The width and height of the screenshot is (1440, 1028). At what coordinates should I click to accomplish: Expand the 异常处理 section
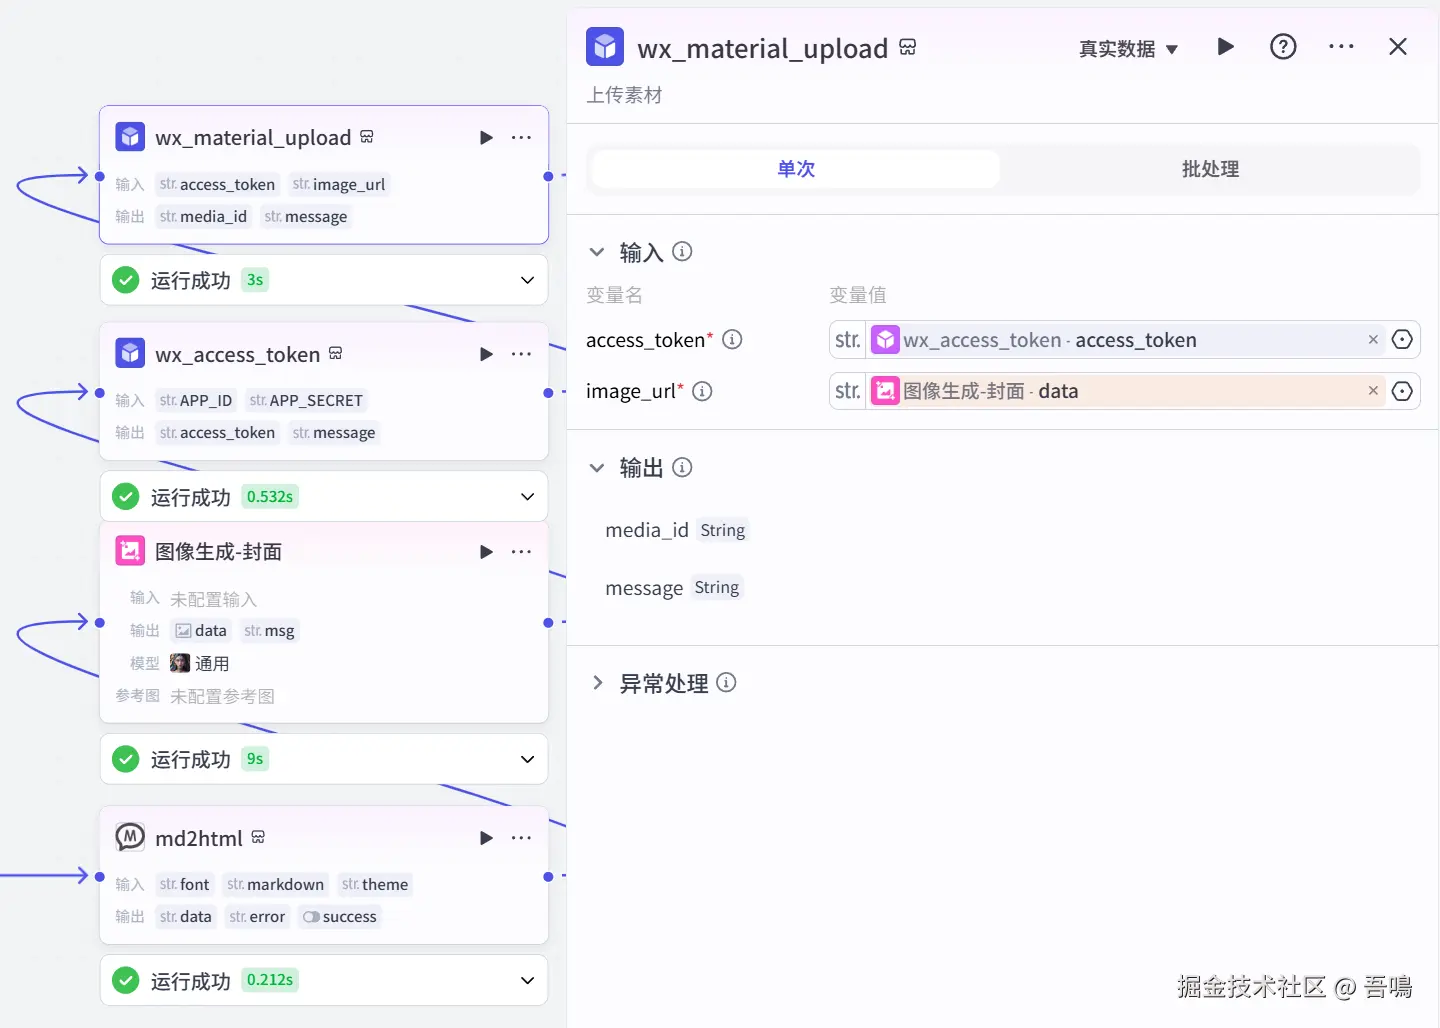[597, 683]
